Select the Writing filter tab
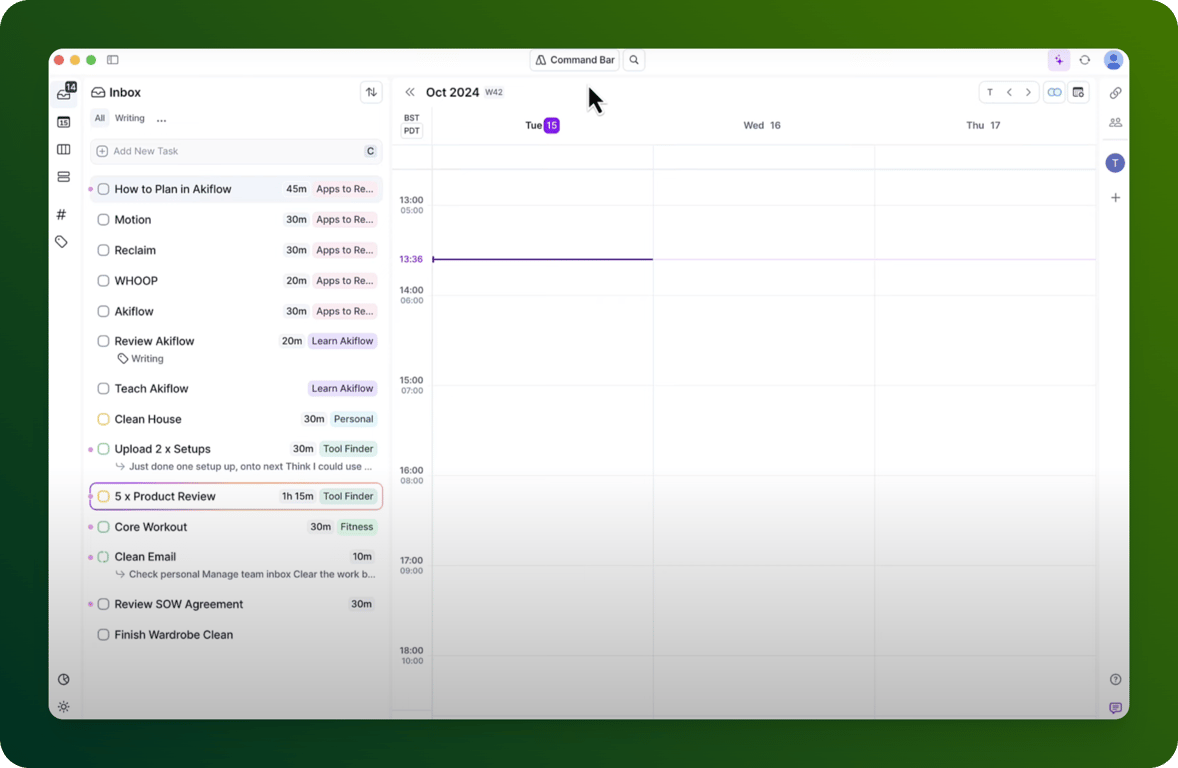1178x768 pixels. tap(129, 118)
